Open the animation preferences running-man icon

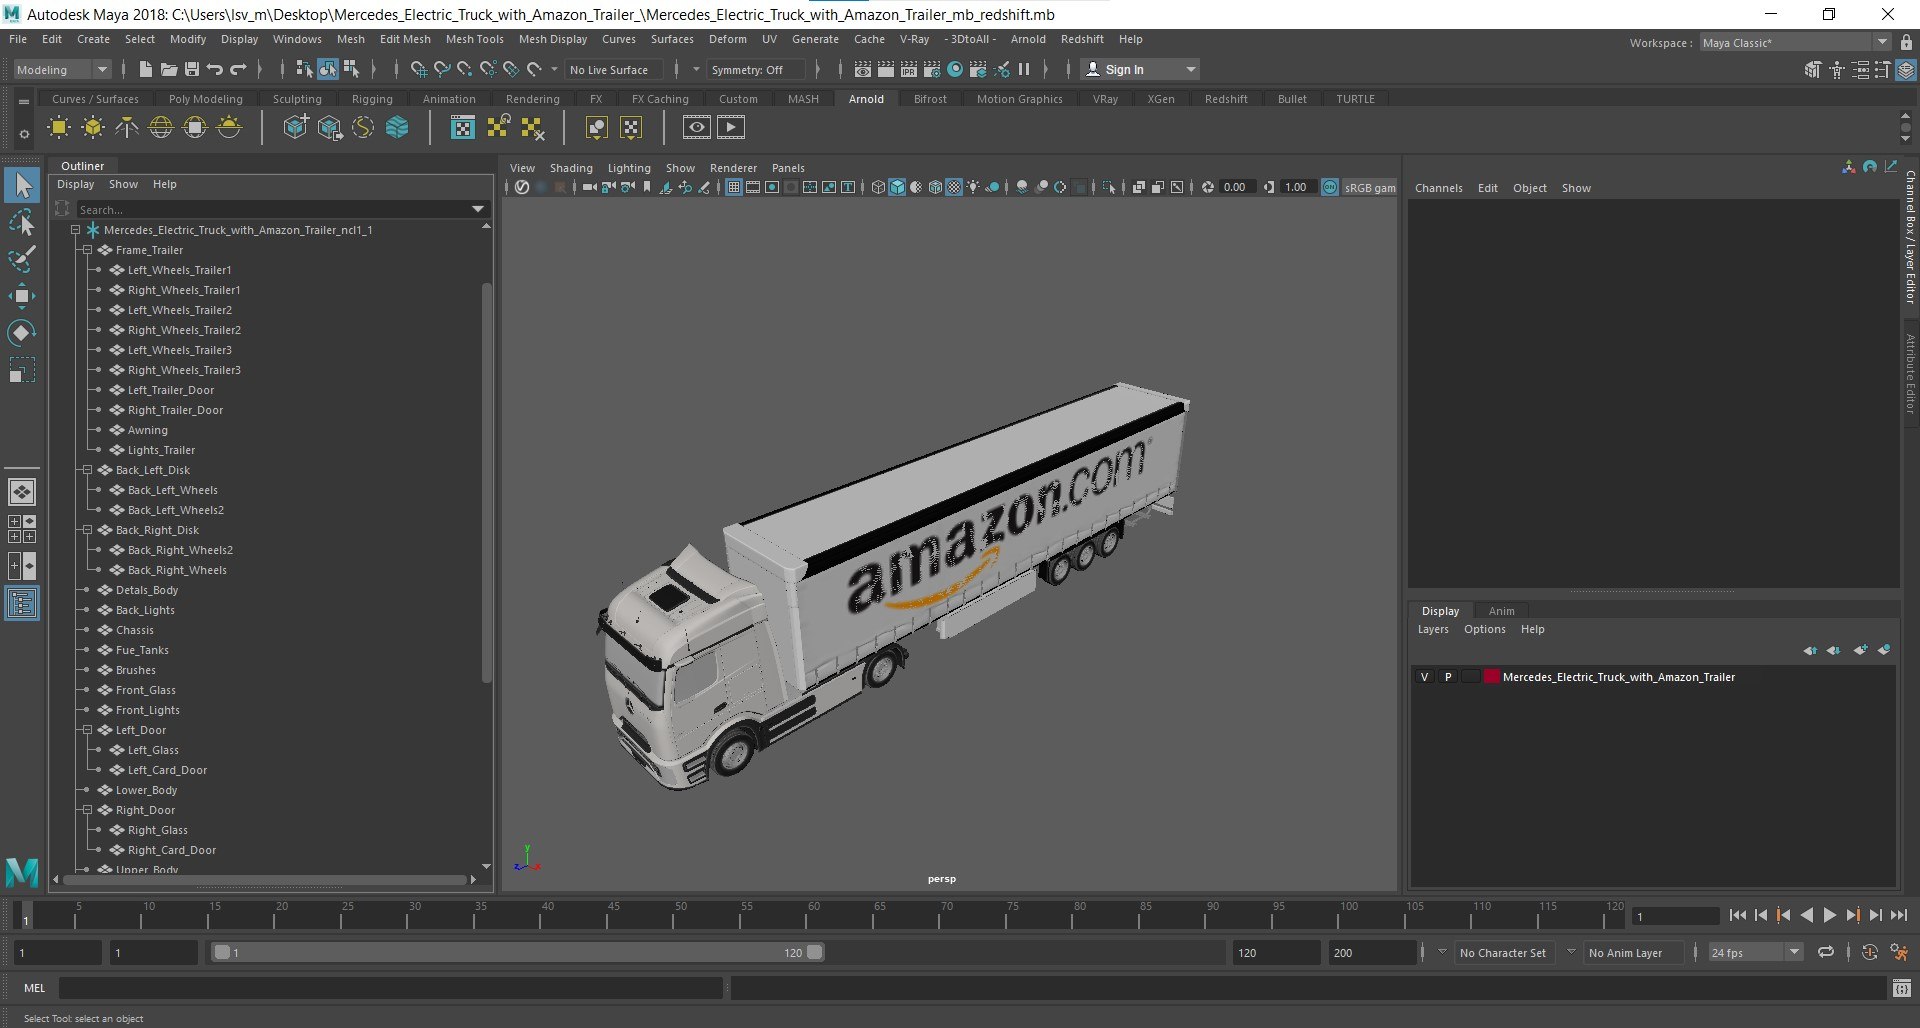click(x=1899, y=952)
